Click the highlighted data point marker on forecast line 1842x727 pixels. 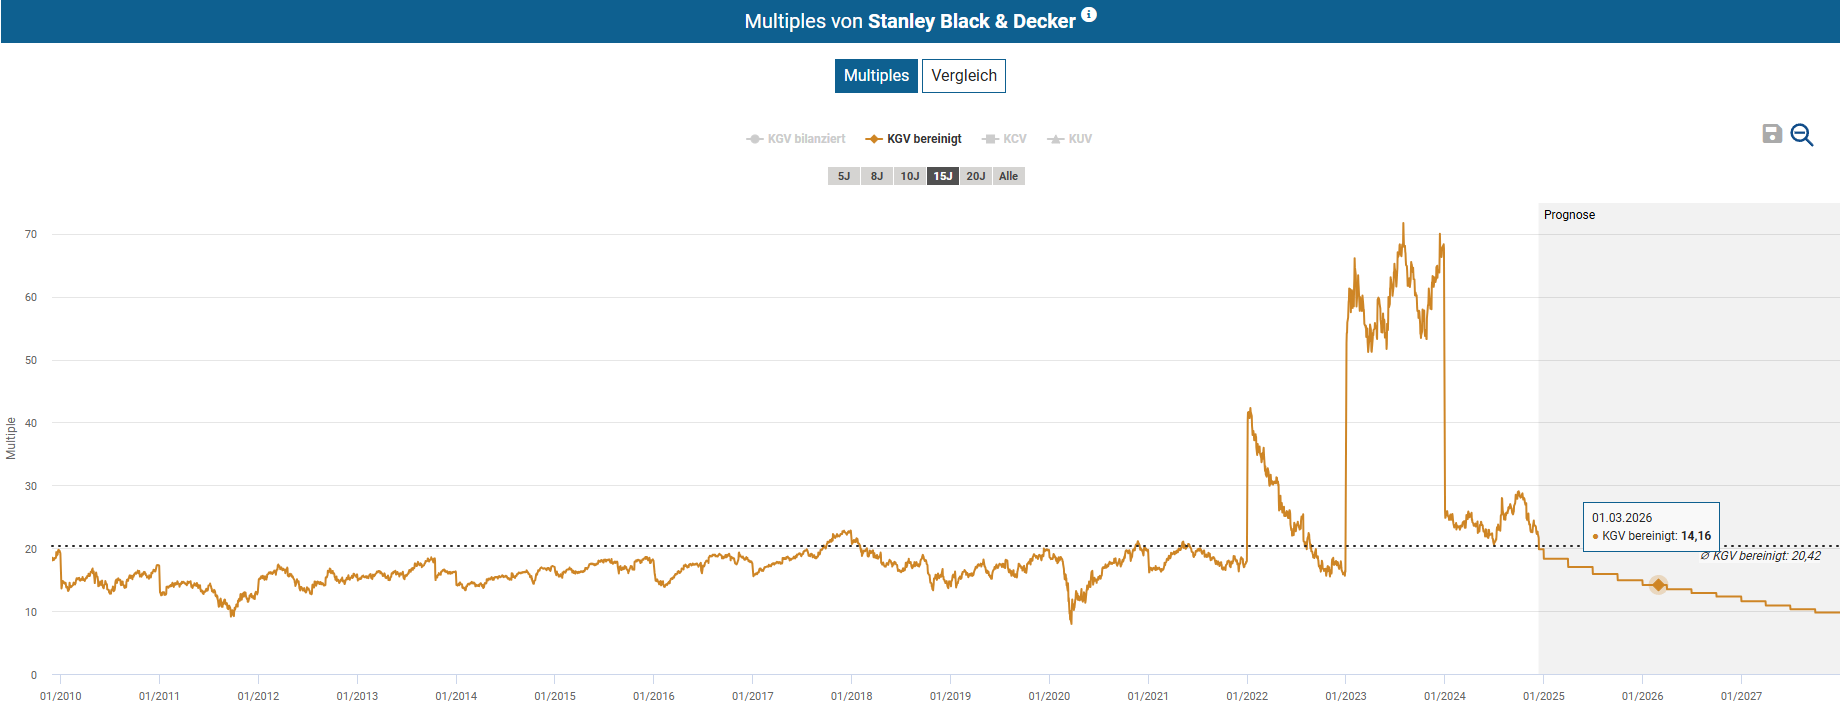coord(1658,585)
